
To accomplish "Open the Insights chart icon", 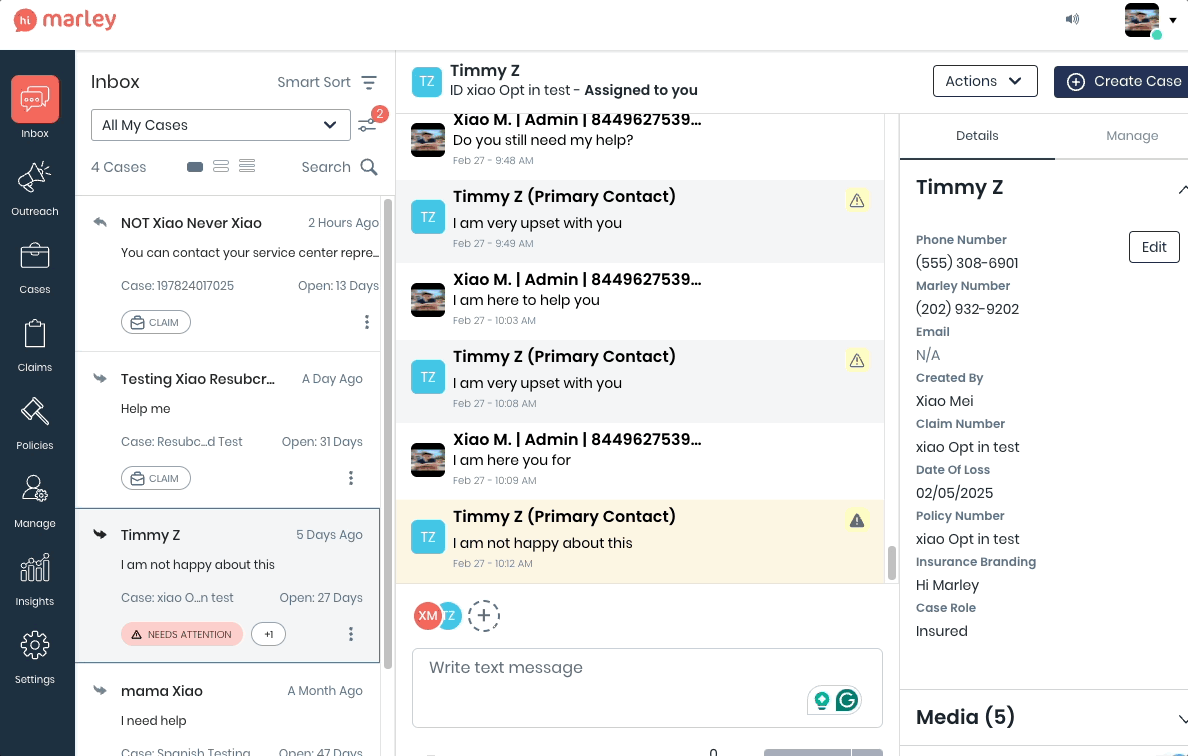I will coord(35,570).
